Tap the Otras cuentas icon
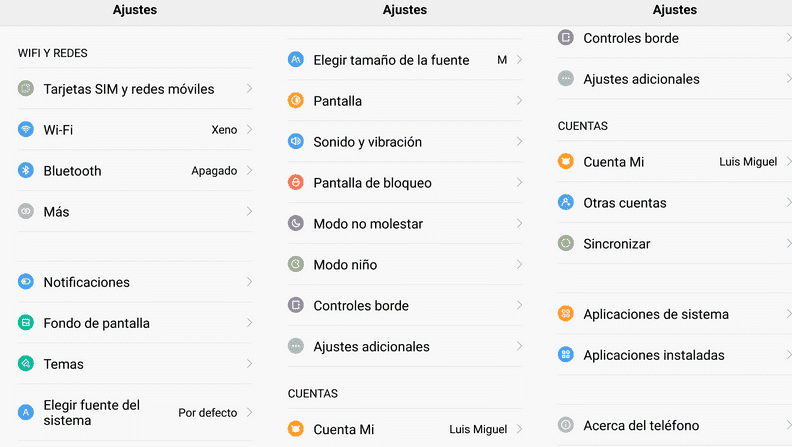Image resolution: width=792 pixels, height=447 pixels. (x=566, y=202)
